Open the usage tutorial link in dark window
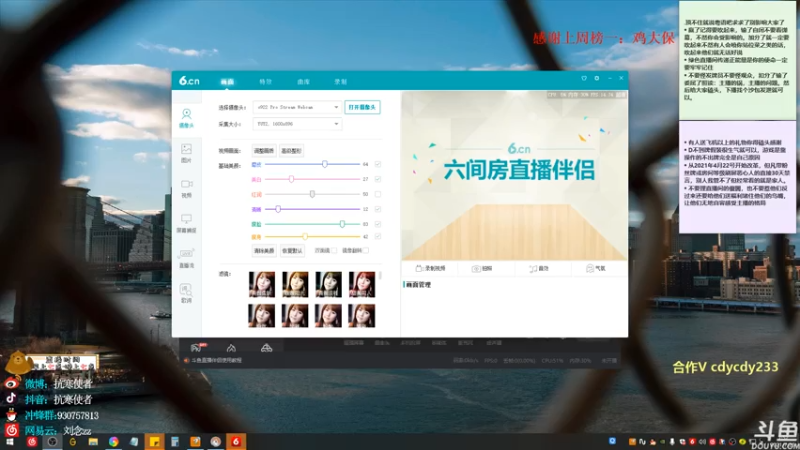The height and width of the screenshot is (450, 800). click(x=216, y=360)
